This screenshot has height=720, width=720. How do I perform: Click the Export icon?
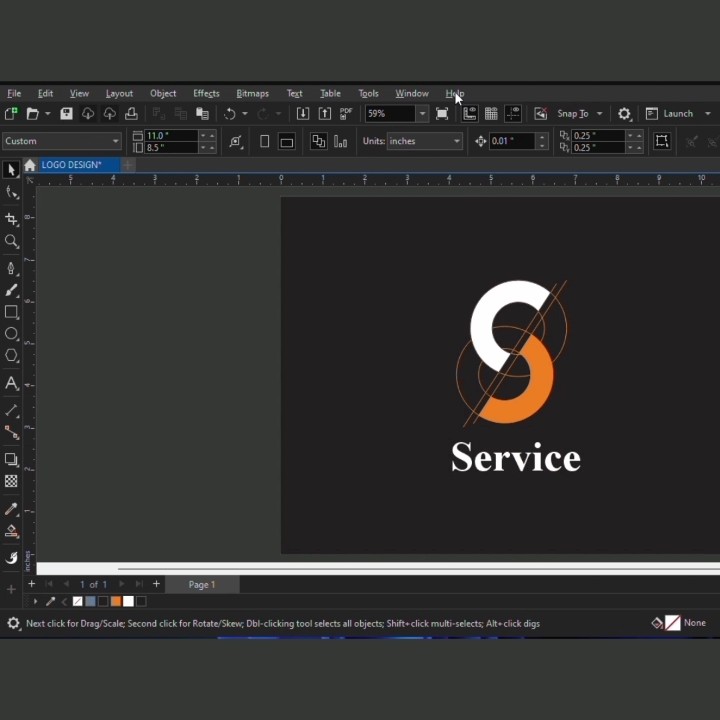(x=325, y=113)
